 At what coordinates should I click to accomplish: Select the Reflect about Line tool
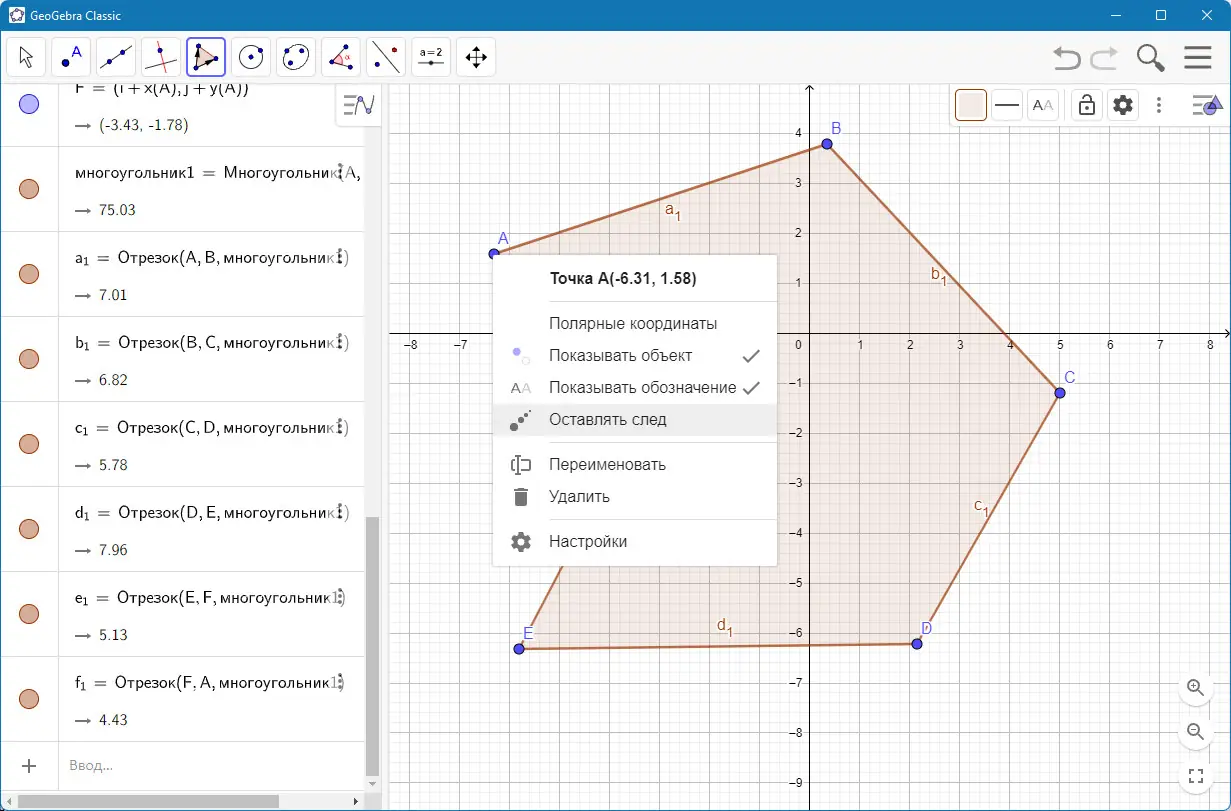click(x=386, y=58)
